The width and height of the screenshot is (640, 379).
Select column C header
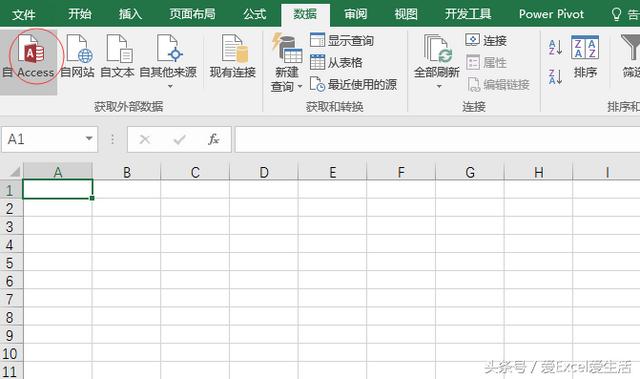click(x=196, y=172)
